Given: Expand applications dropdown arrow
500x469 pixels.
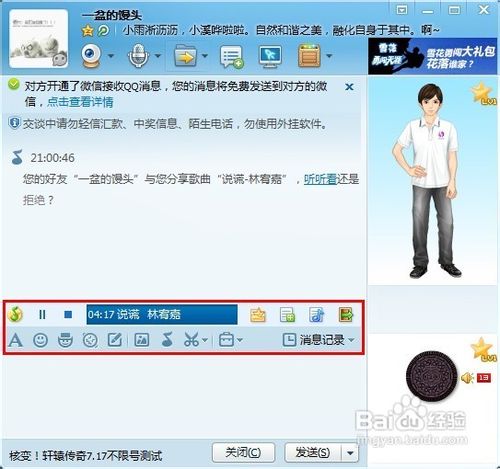Looking at the screenshot, I should tap(329, 56).
